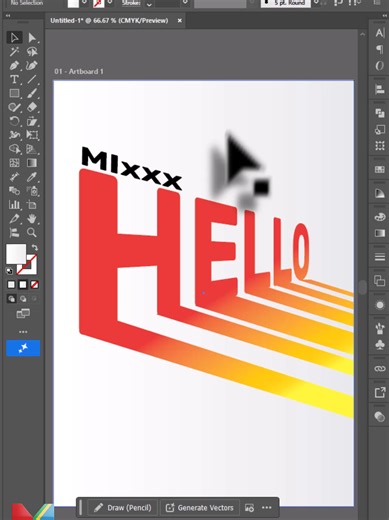Select the Shear tool beside Rotate

(32, 121)
